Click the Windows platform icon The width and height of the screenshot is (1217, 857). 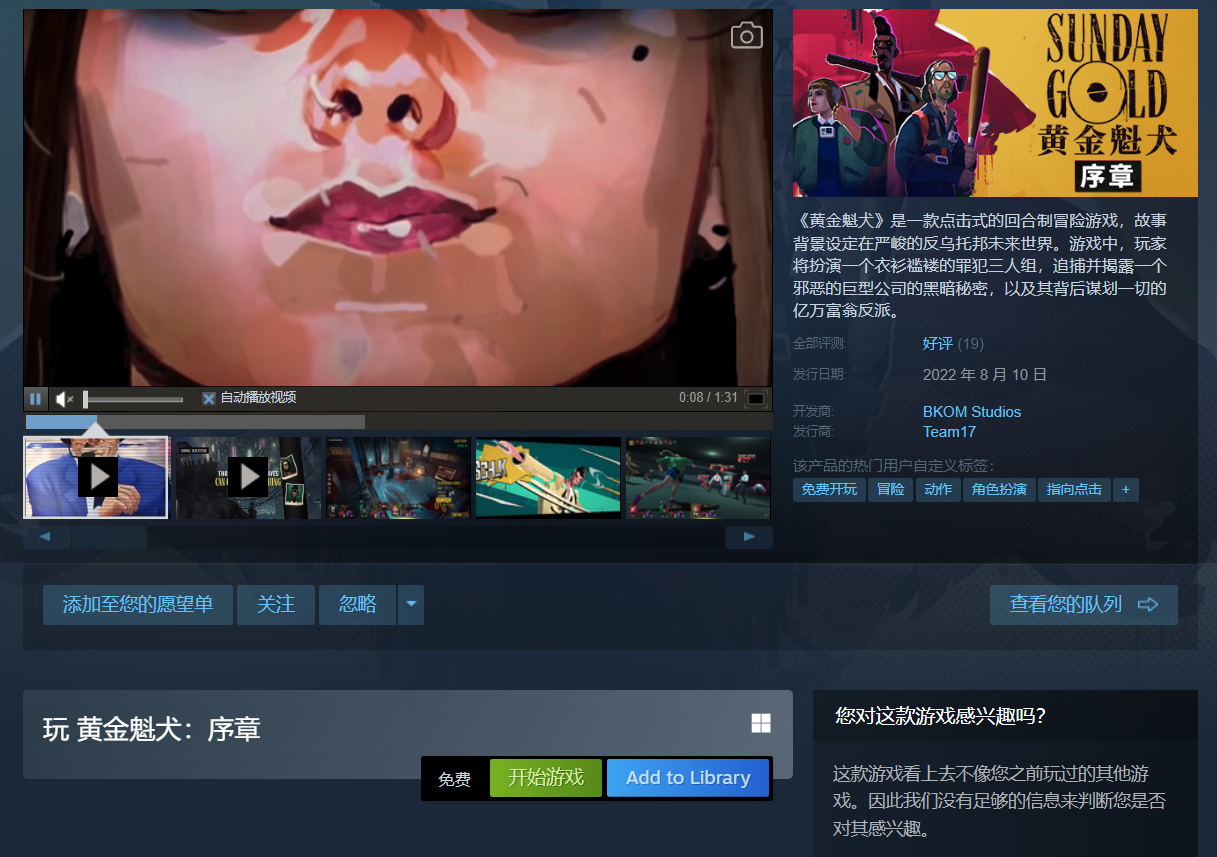(x=761, y=723)
